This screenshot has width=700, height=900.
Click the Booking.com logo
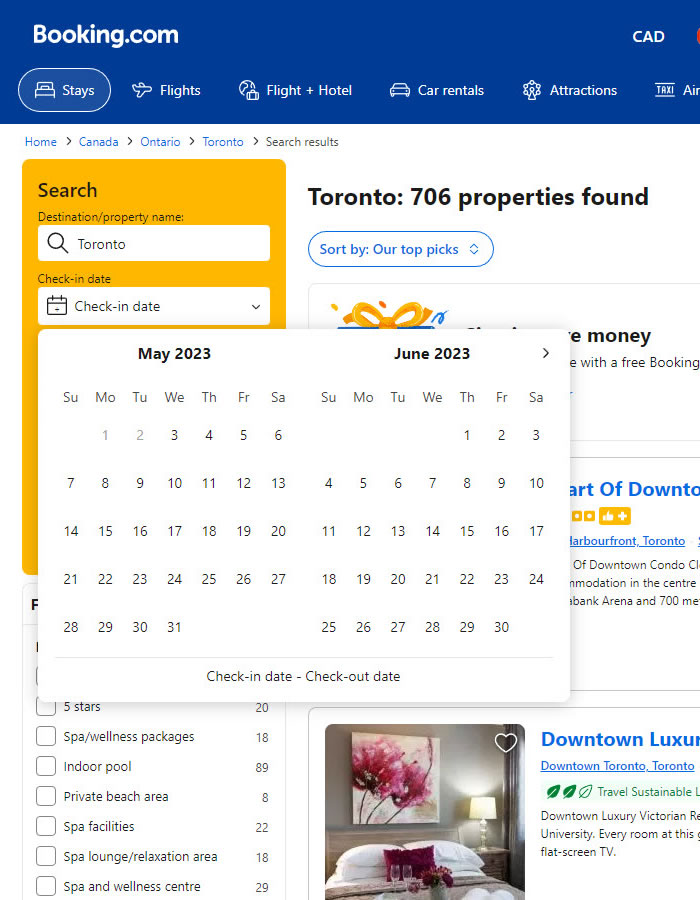pos(106,36)
